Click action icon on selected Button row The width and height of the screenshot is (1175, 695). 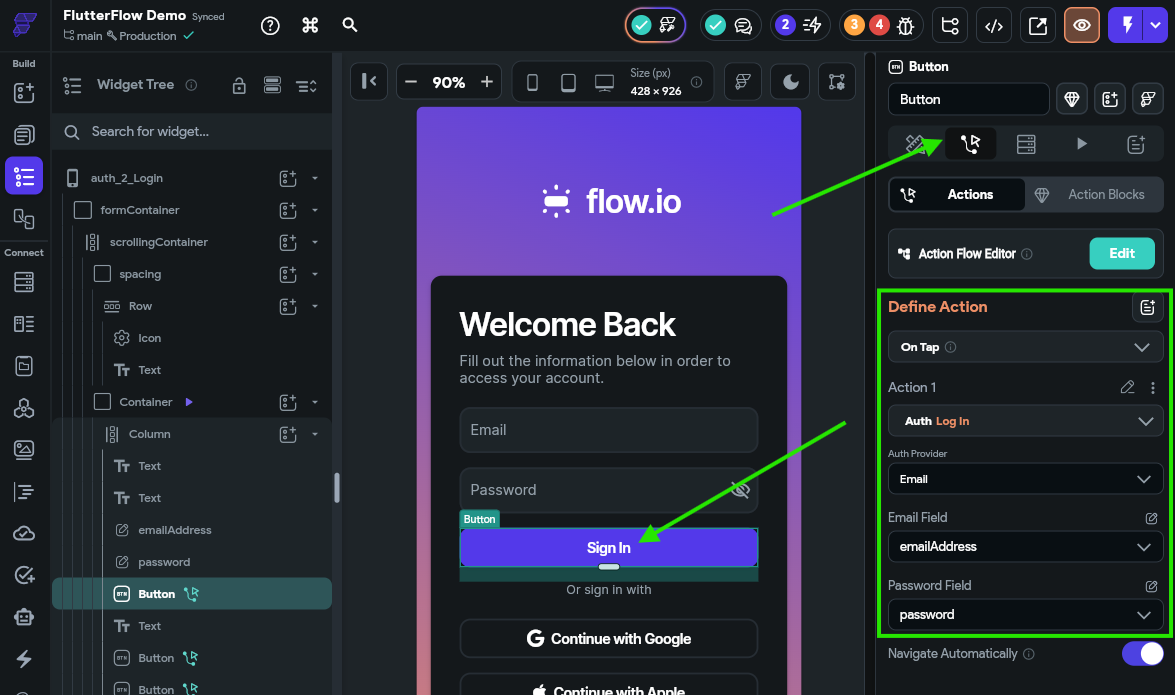tap(191, 594)
